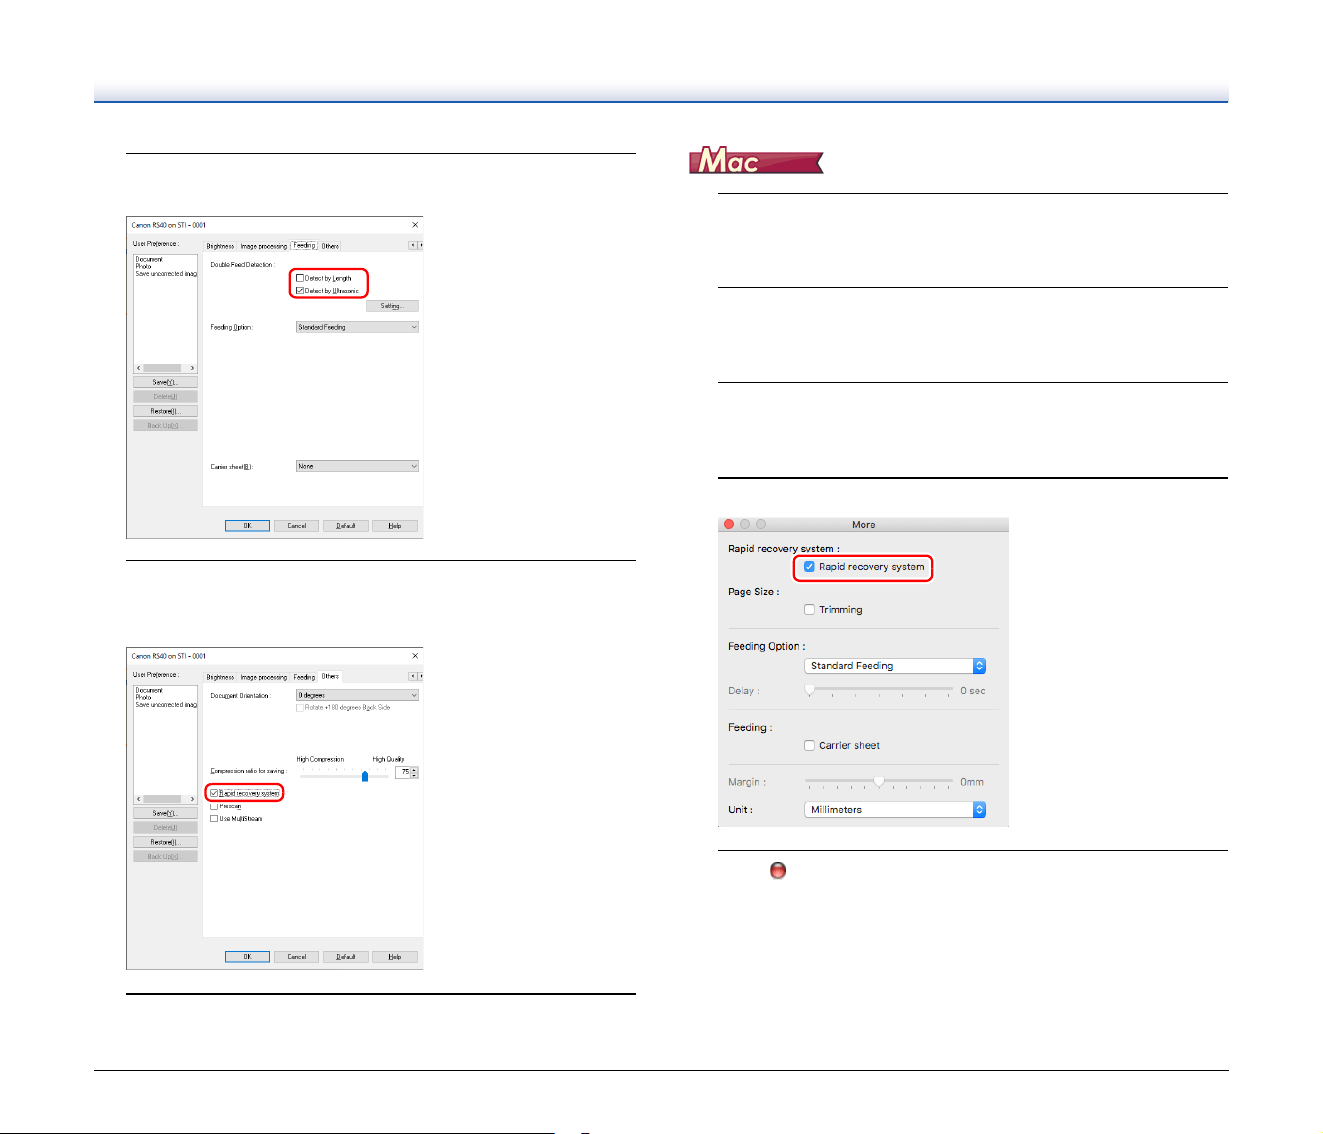Image resolution: width=1323 pixels, height=1134 pixels.
Task: Select Photo preference in Double Feed Detection dialog
Action: 144,266
